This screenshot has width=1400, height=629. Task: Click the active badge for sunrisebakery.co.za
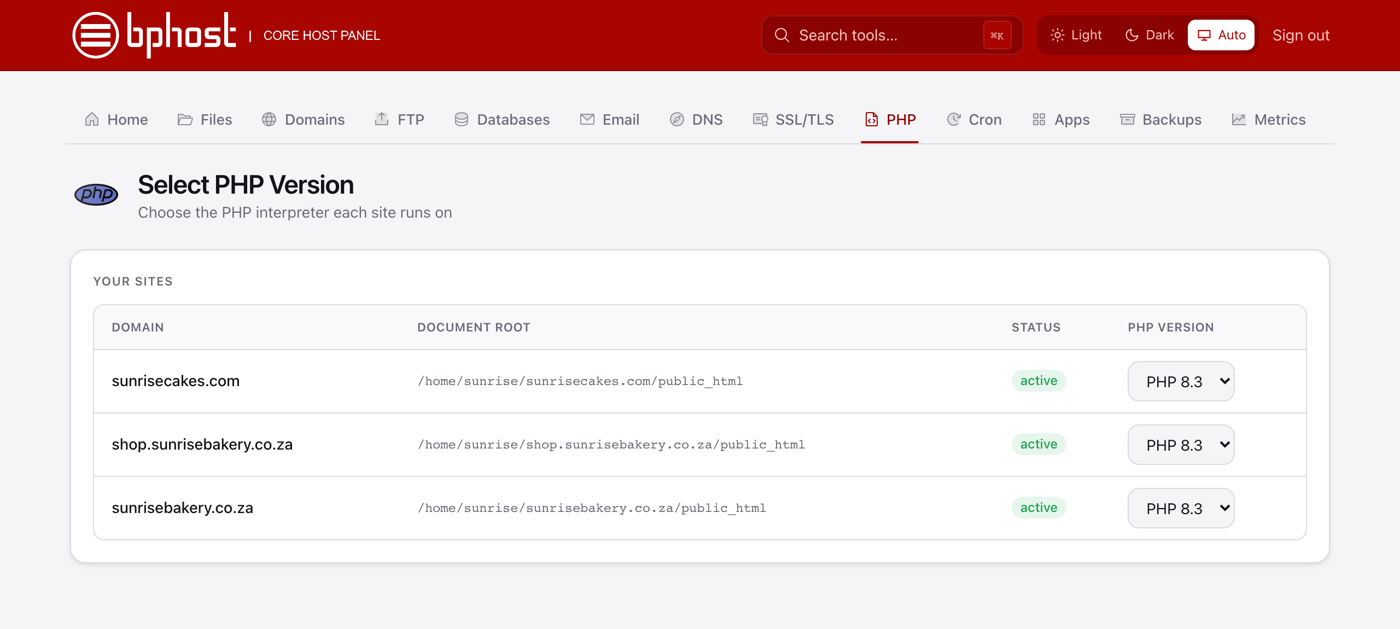(x=1039, y=508)
